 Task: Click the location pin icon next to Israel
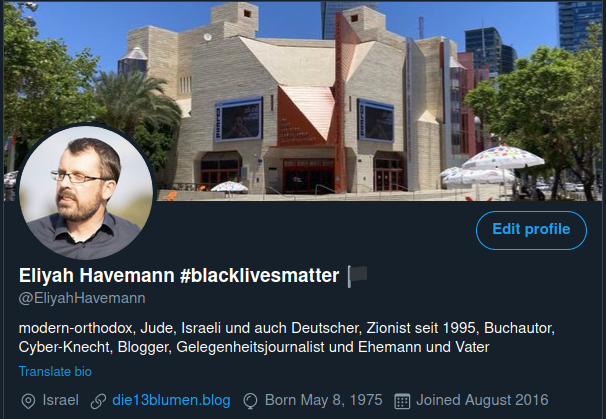pos(28,401)
